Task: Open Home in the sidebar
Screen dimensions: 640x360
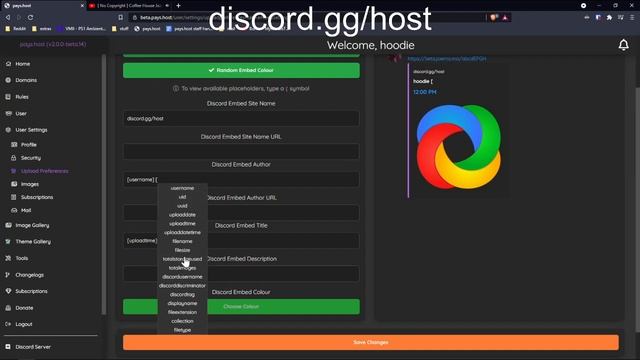Action: [18, 64]
